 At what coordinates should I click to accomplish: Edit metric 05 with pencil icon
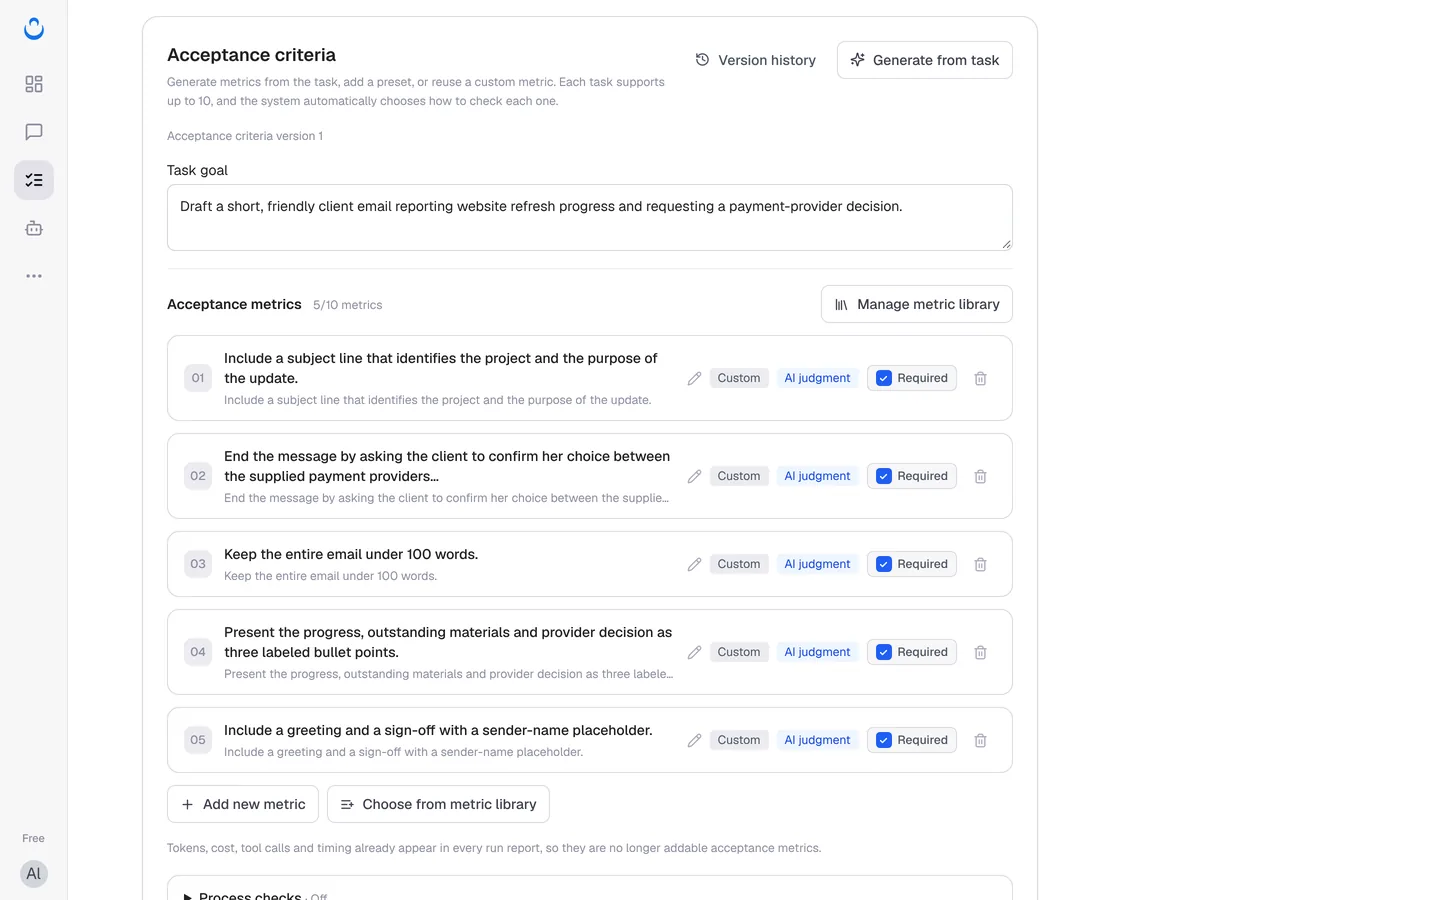[x=694, y=740]
